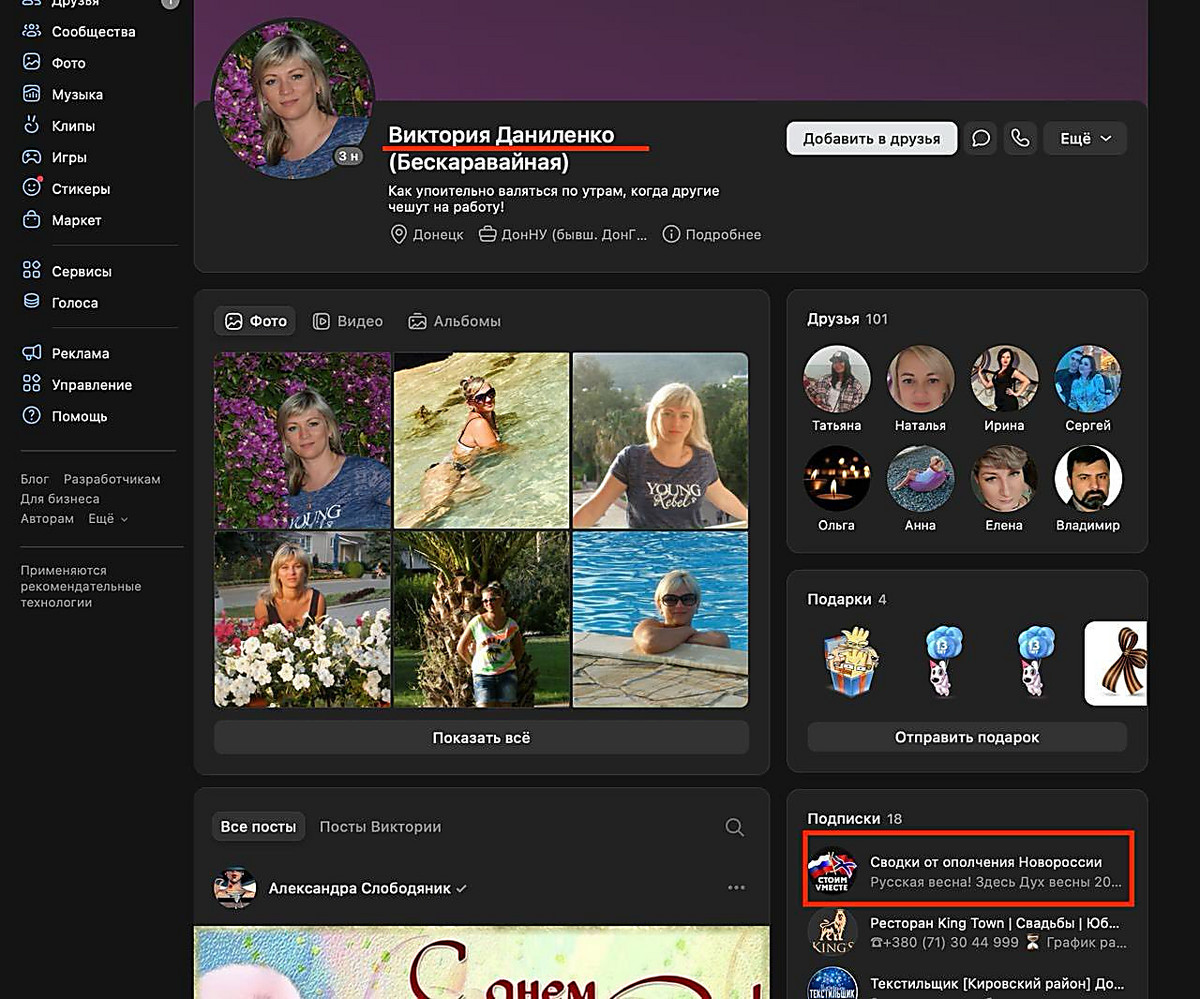Click Отправить подарок button

point(966,737)
